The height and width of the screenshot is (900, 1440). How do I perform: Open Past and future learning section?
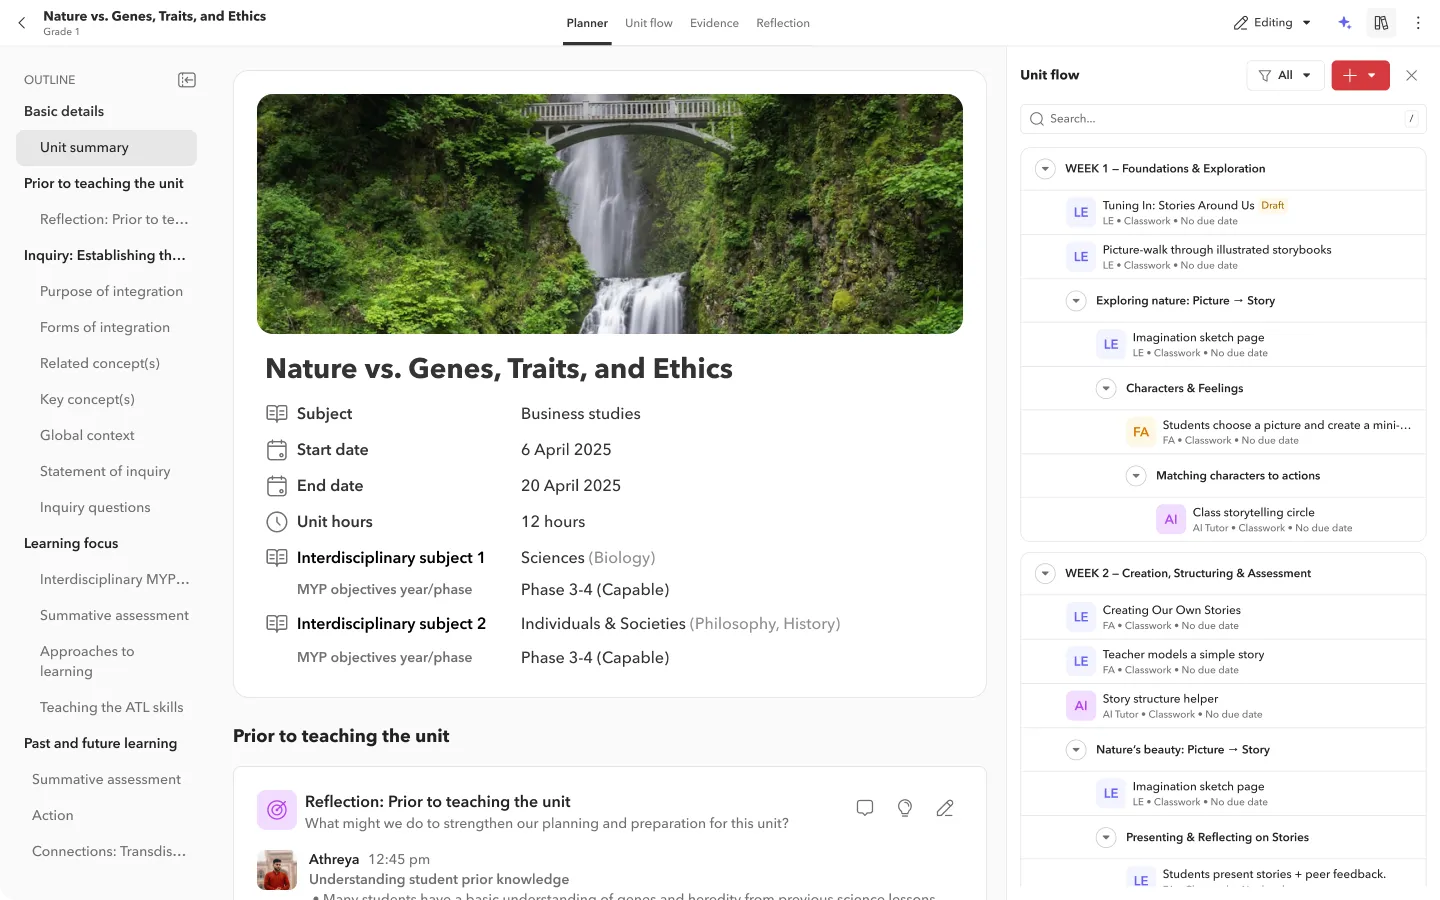(100, 743)
